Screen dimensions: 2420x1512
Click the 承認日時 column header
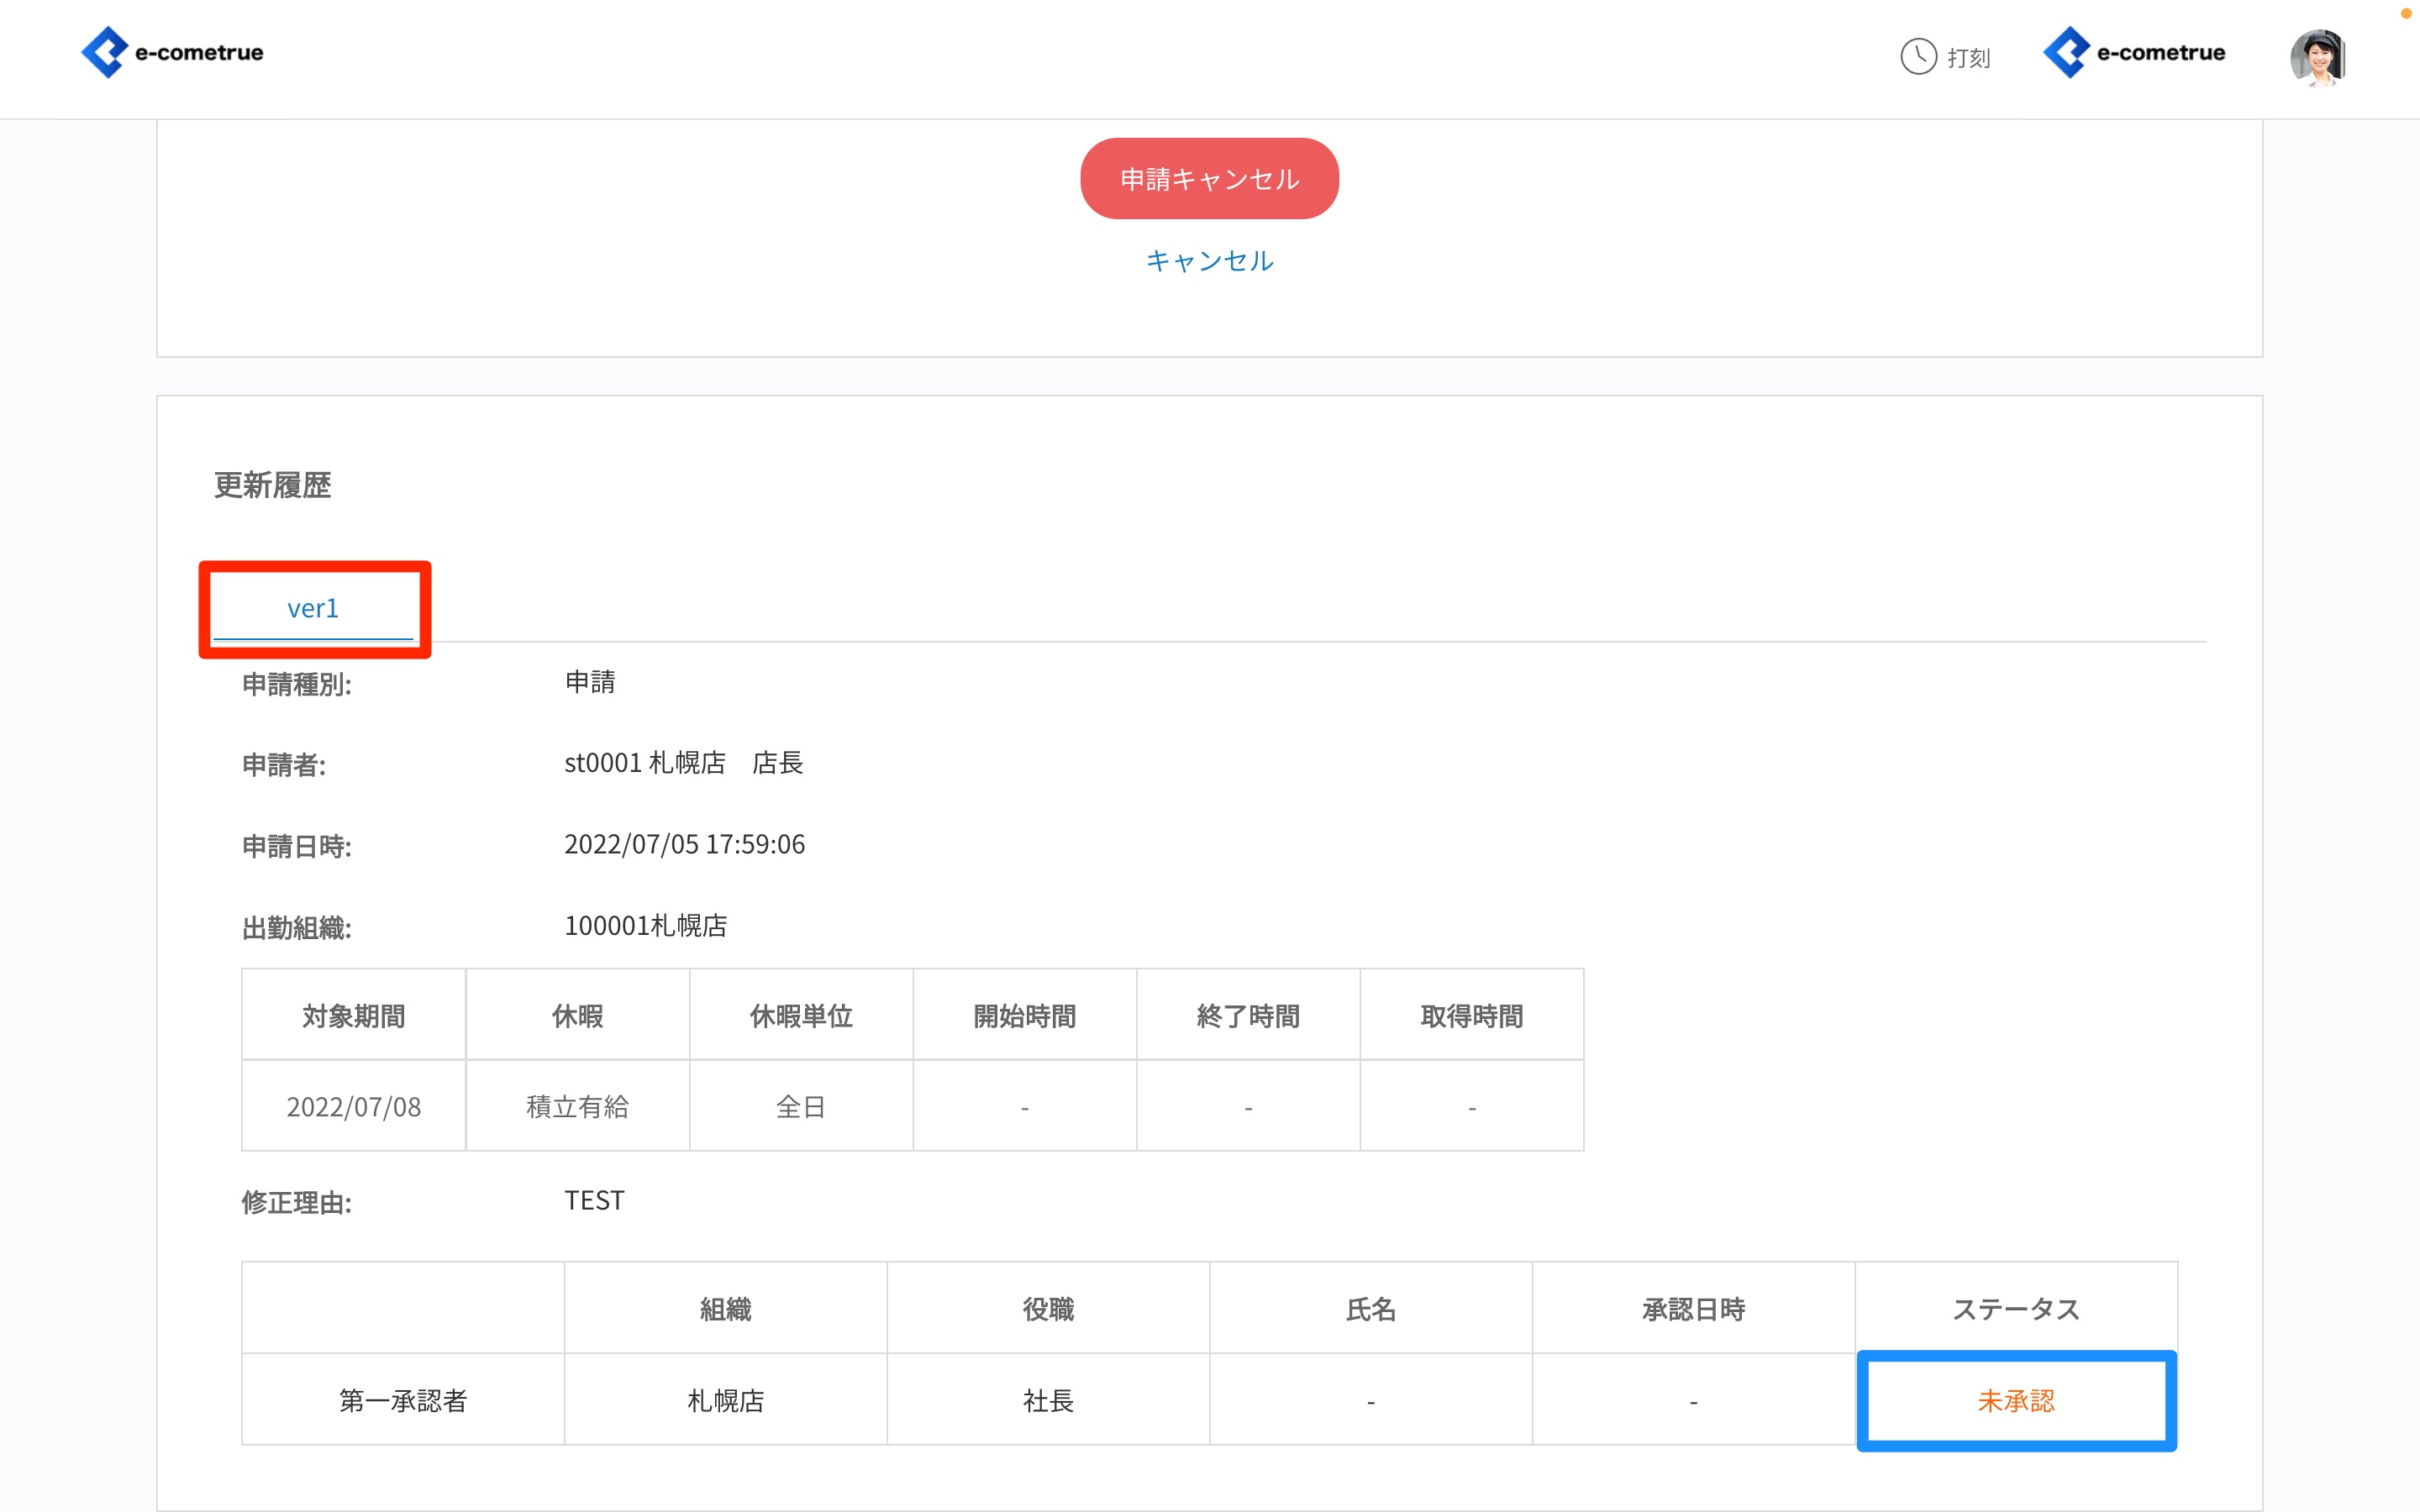1693,1309
